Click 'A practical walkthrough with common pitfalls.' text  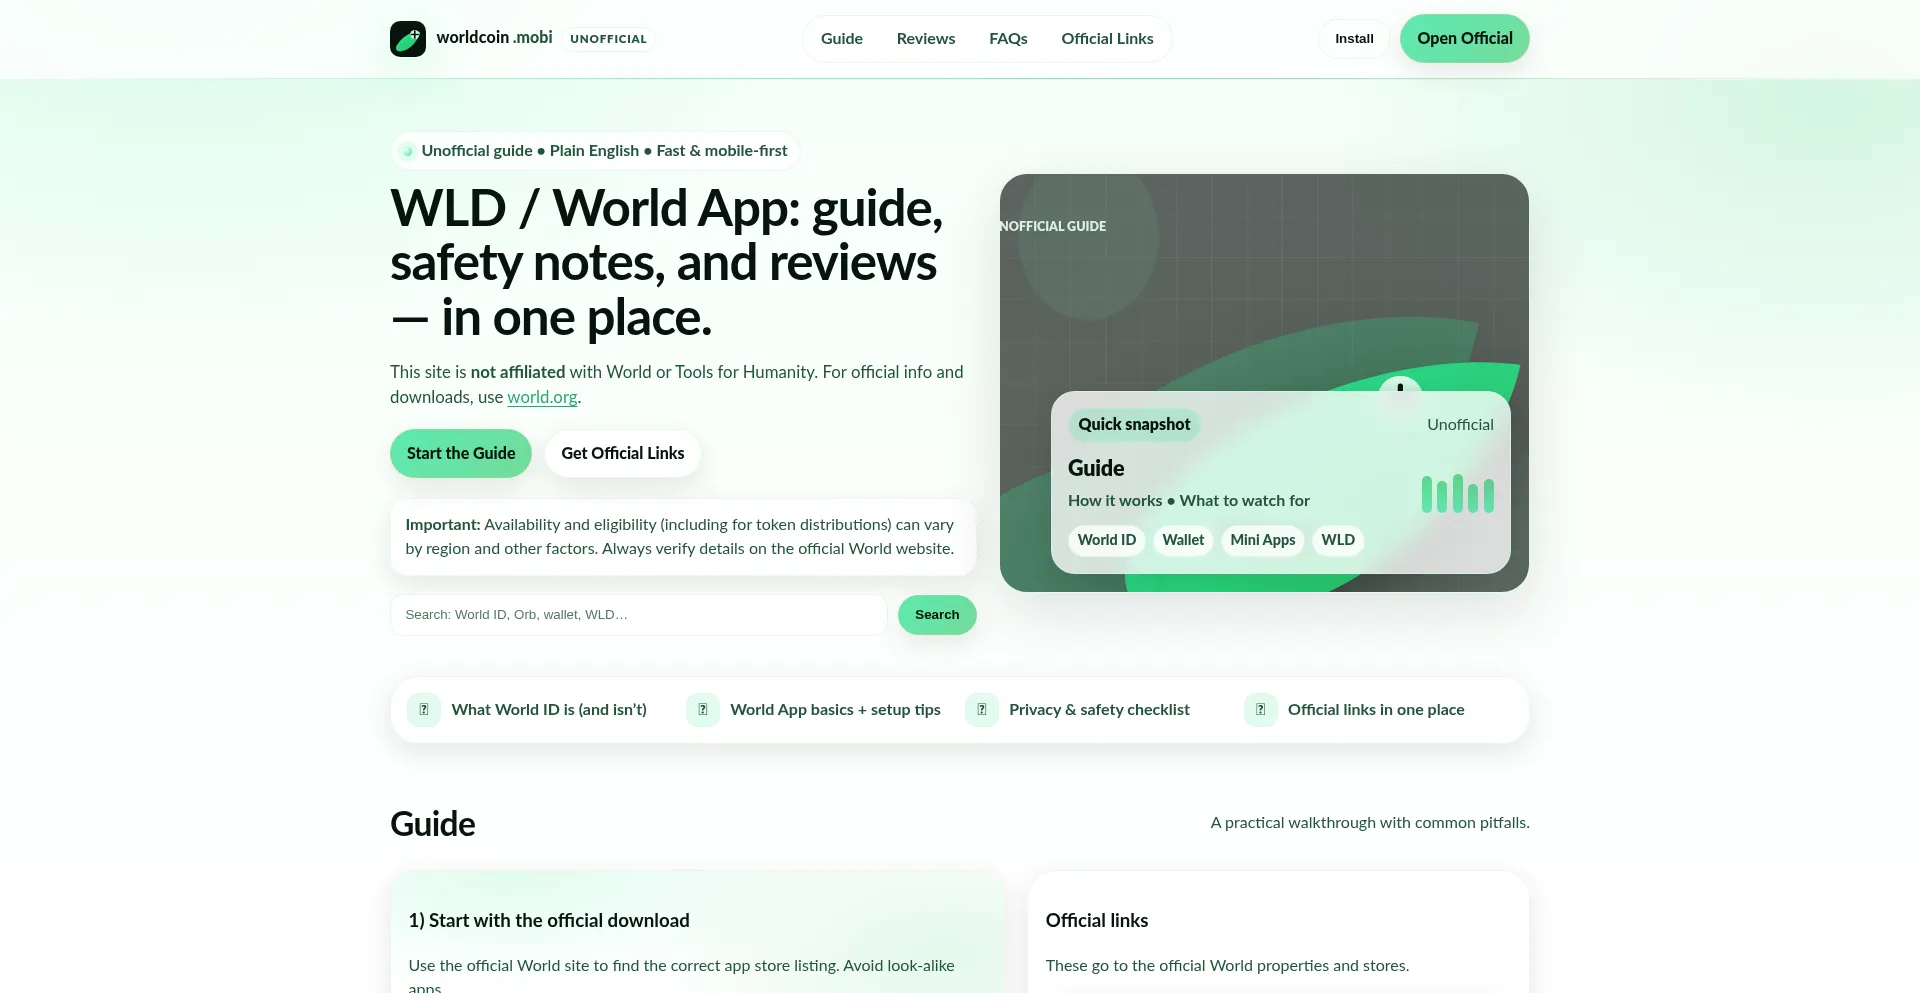coord(1370,823)
